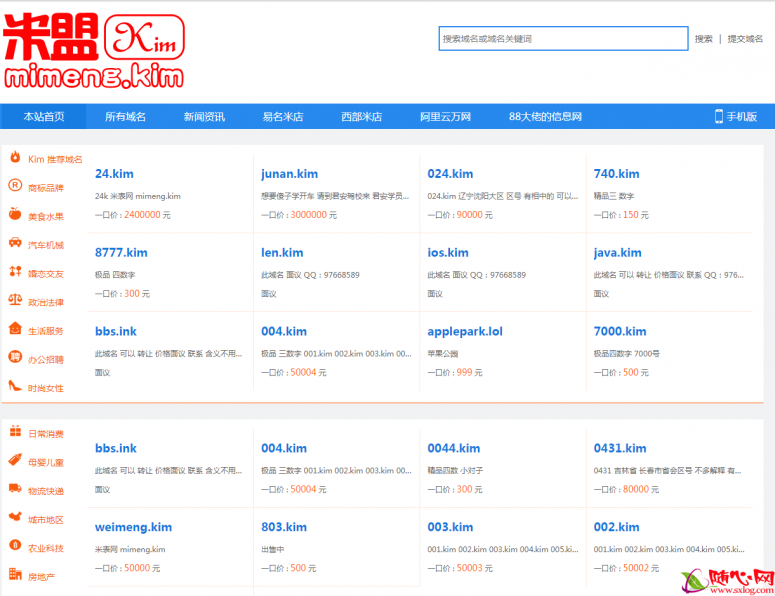Open the 婚恋交友 category icon

point(15,271)
